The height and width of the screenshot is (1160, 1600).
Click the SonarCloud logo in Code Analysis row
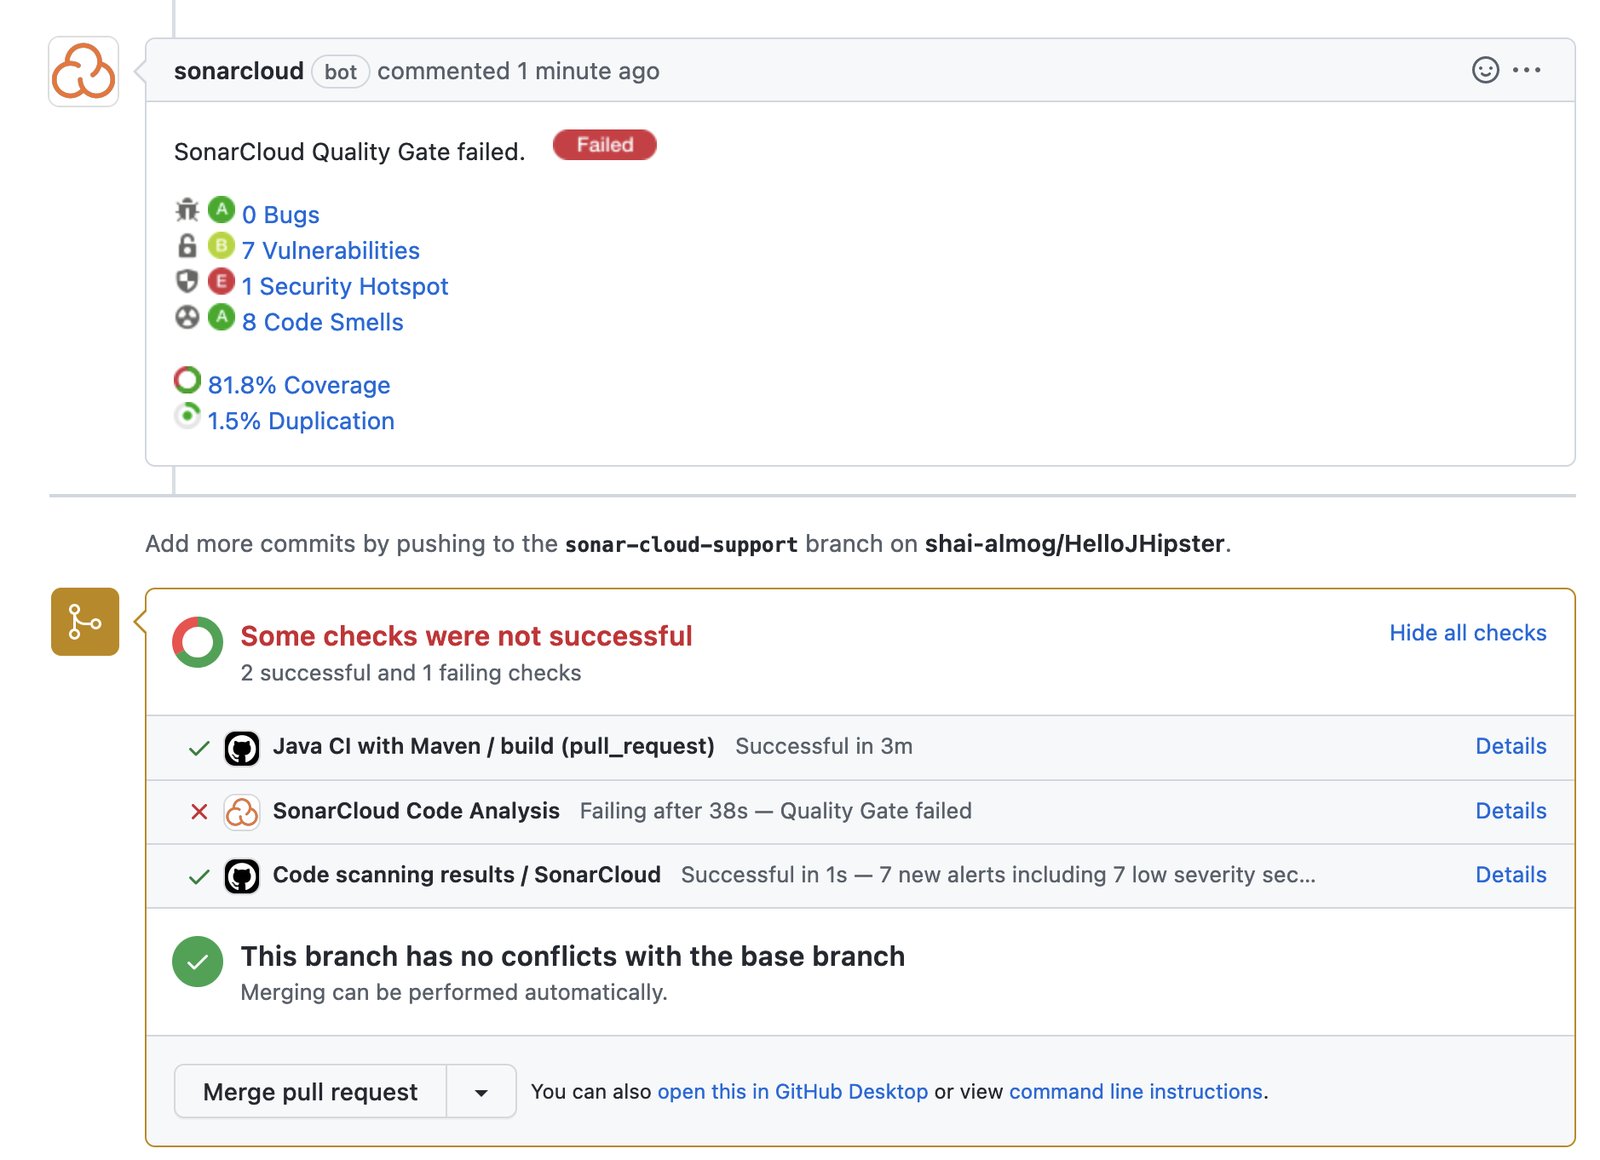pyautogui.click(x=242, y=812)
